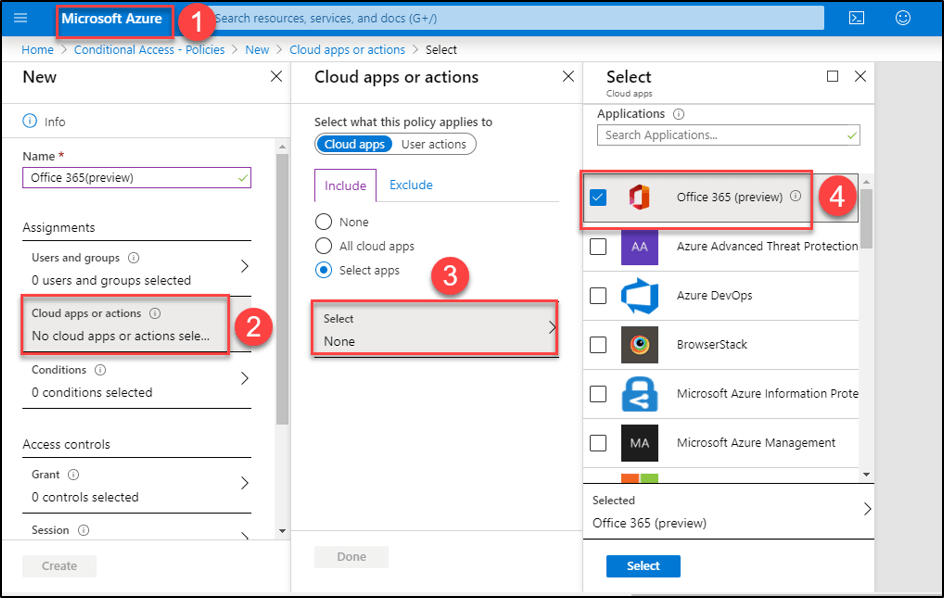
Task: Check the Azure Advanced Threat Protection box
Action: pos(598,247)
